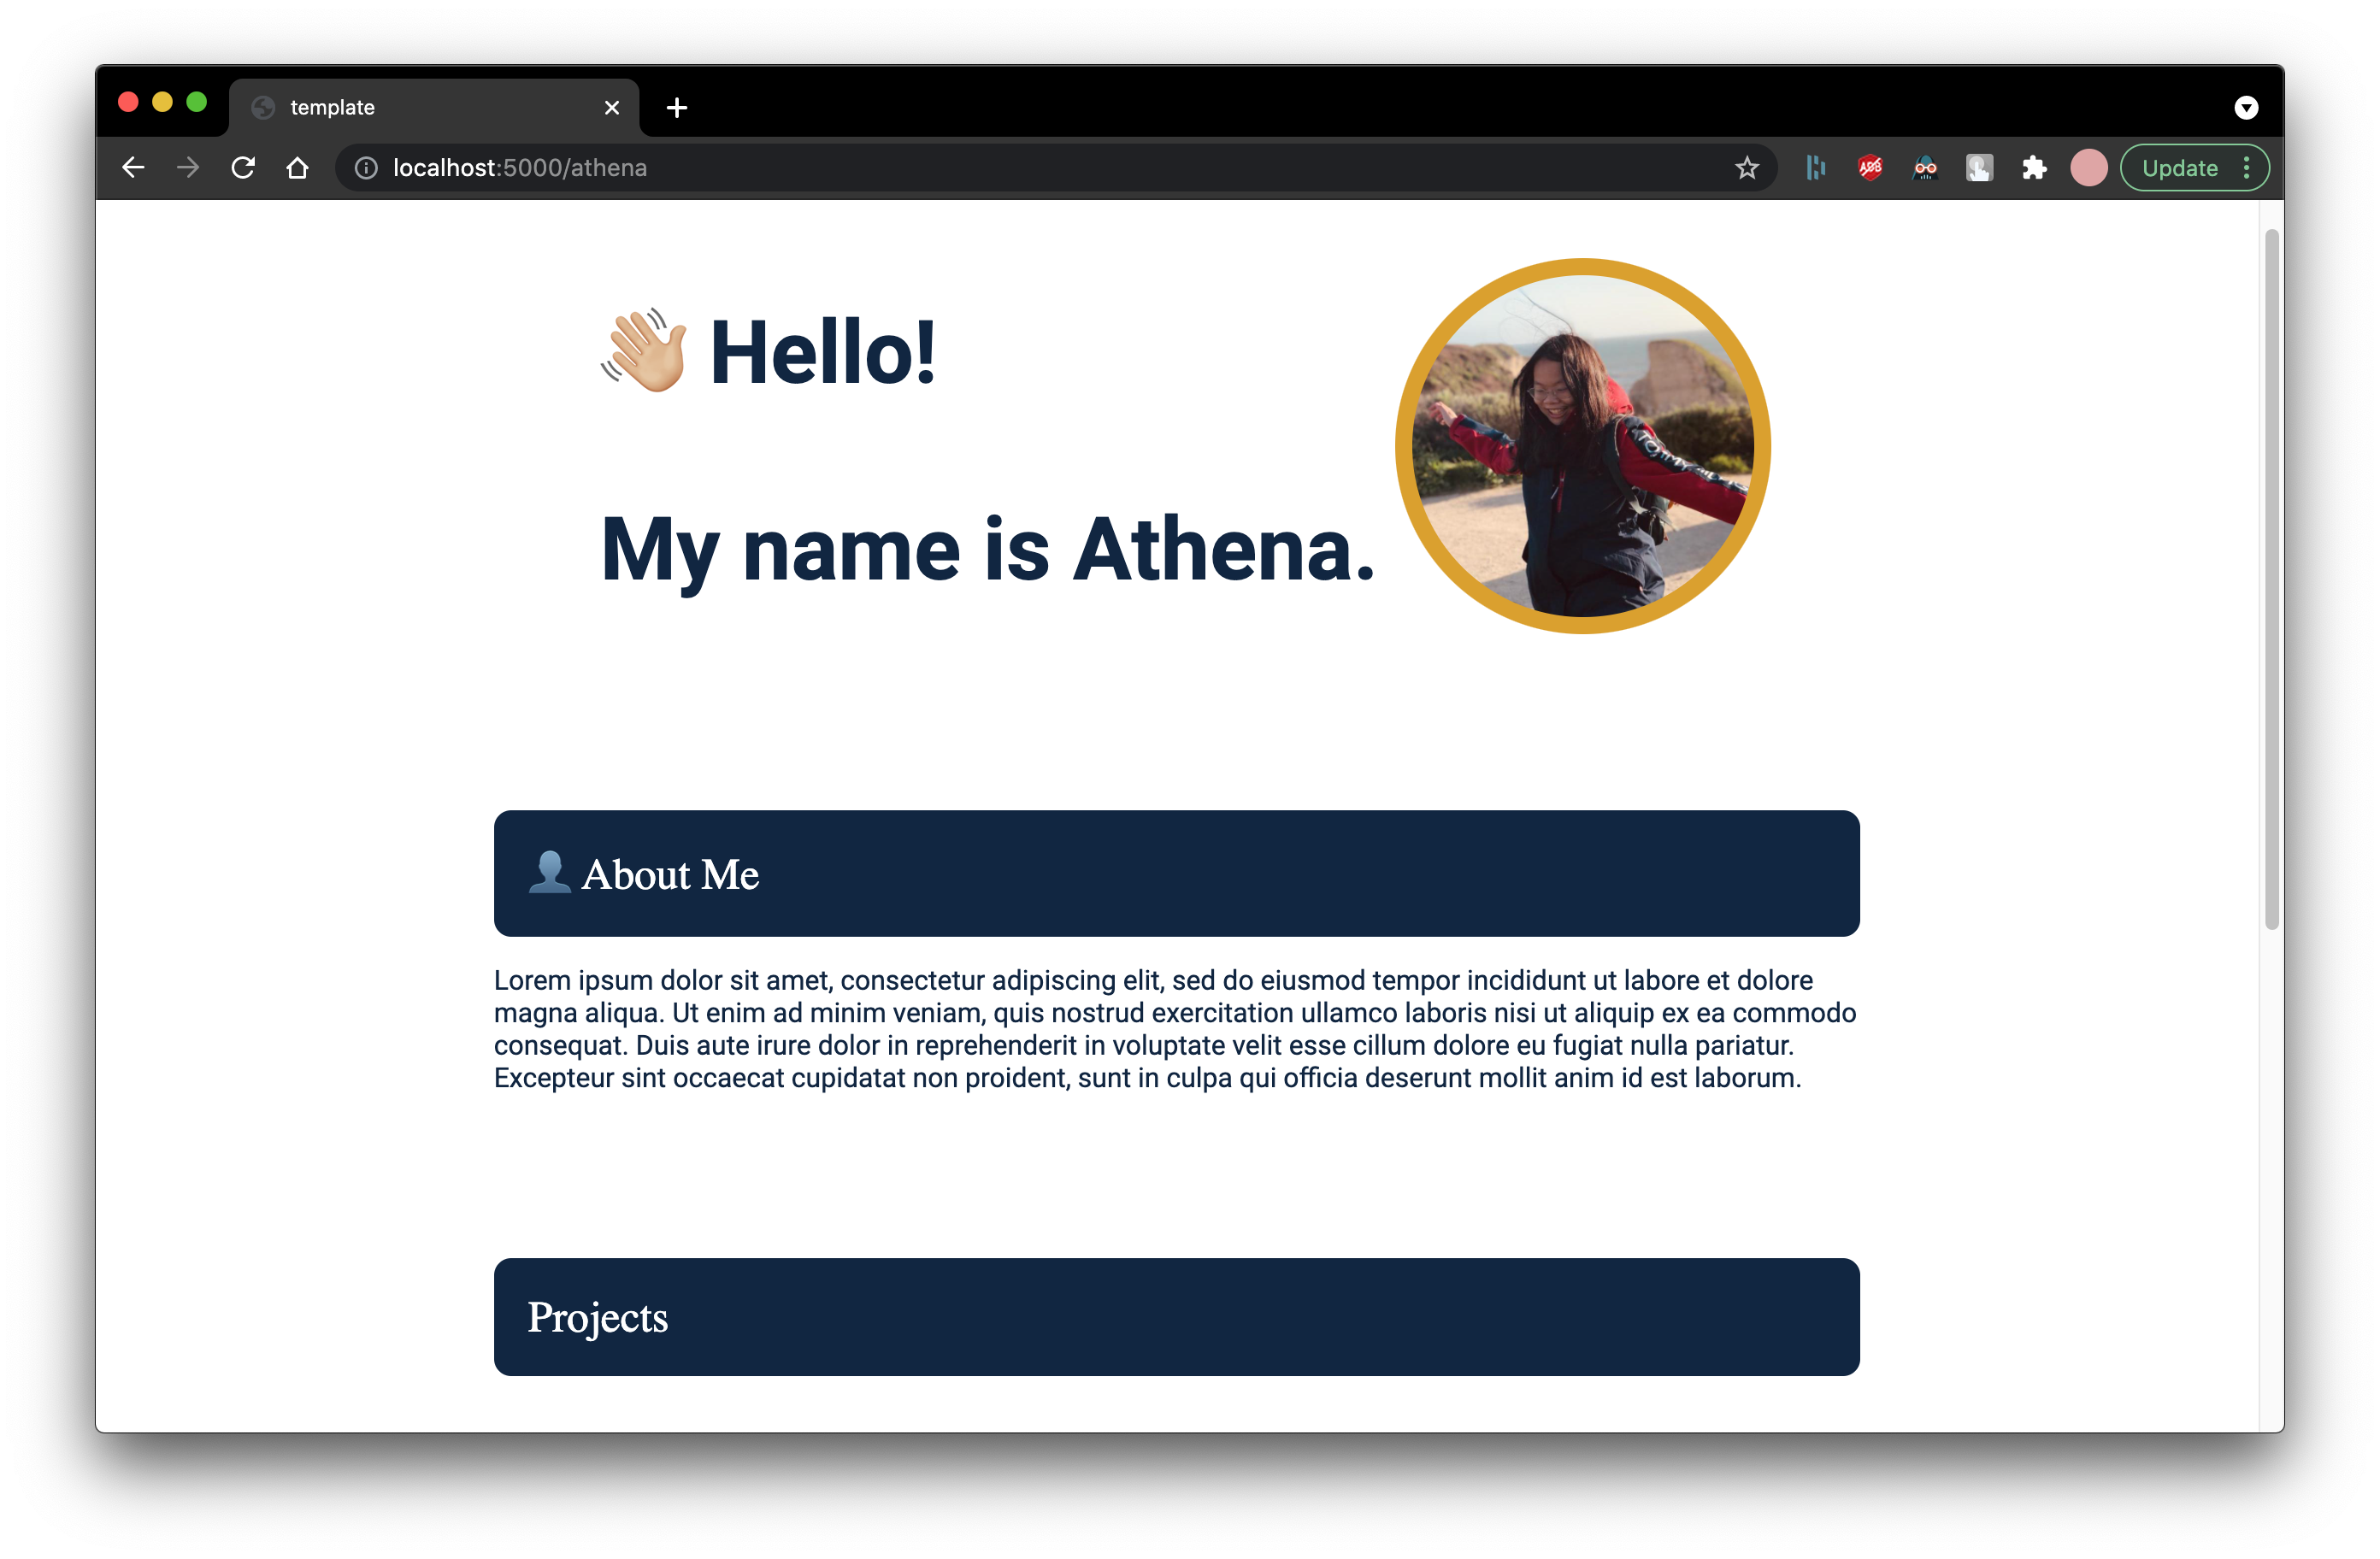Viewport: 2380px width, 1559px height.
Task: Click the spy-glasses extension icon
Action: pos(1925,168)
